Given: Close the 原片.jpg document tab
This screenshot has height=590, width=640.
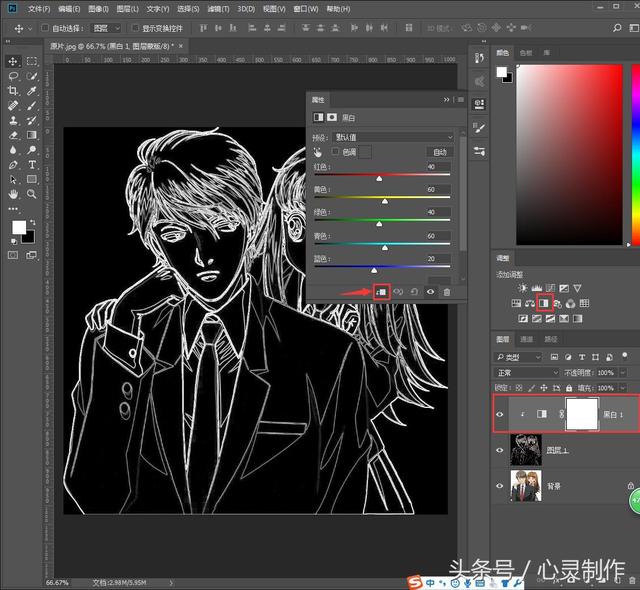Looking at the screenshot, I should coord(181,46).
